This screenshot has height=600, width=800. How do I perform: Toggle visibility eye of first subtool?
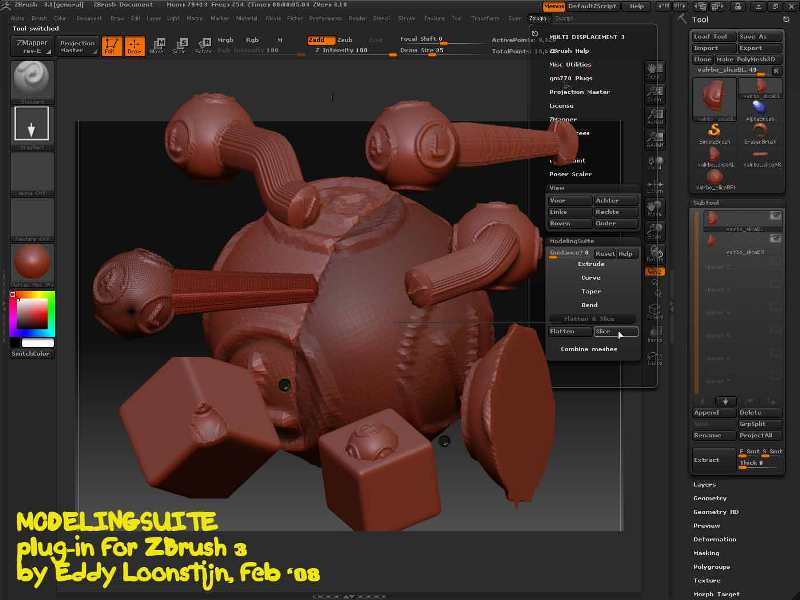775,216
